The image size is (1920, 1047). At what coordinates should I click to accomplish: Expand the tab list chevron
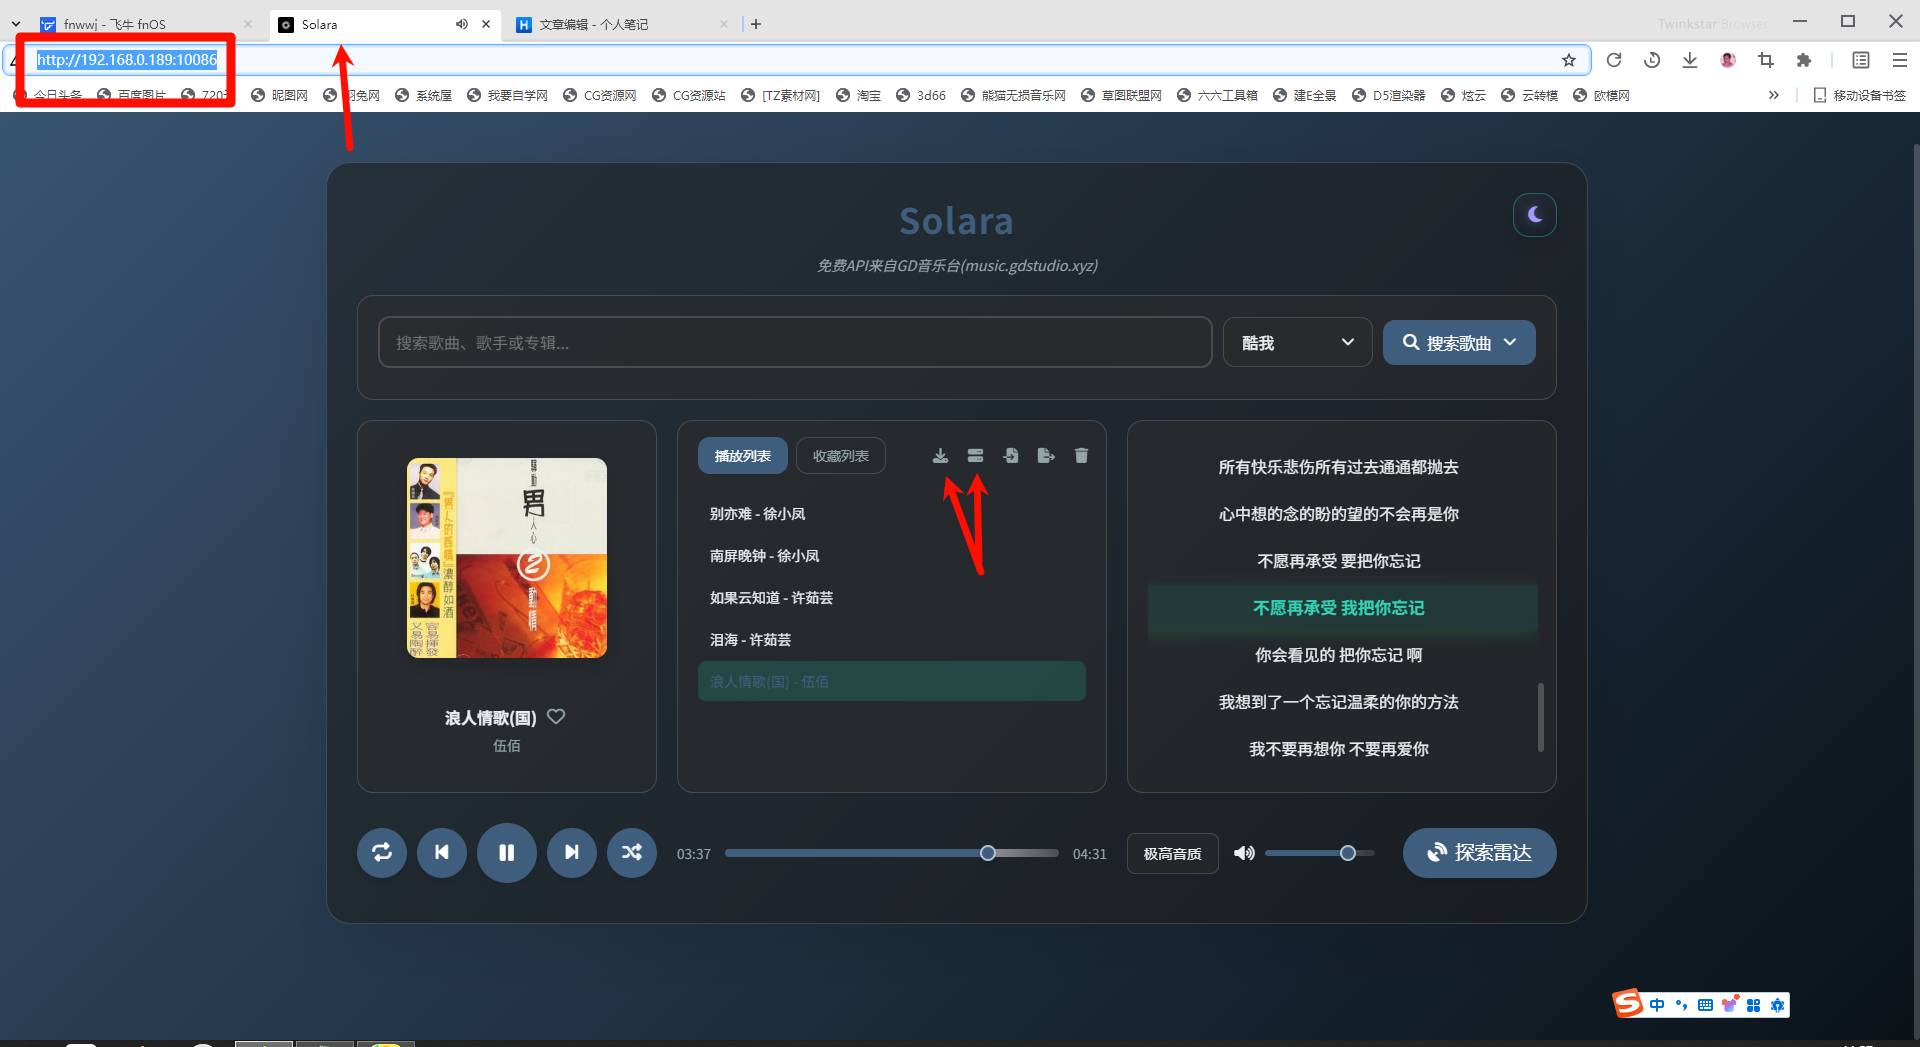[16, 24]
